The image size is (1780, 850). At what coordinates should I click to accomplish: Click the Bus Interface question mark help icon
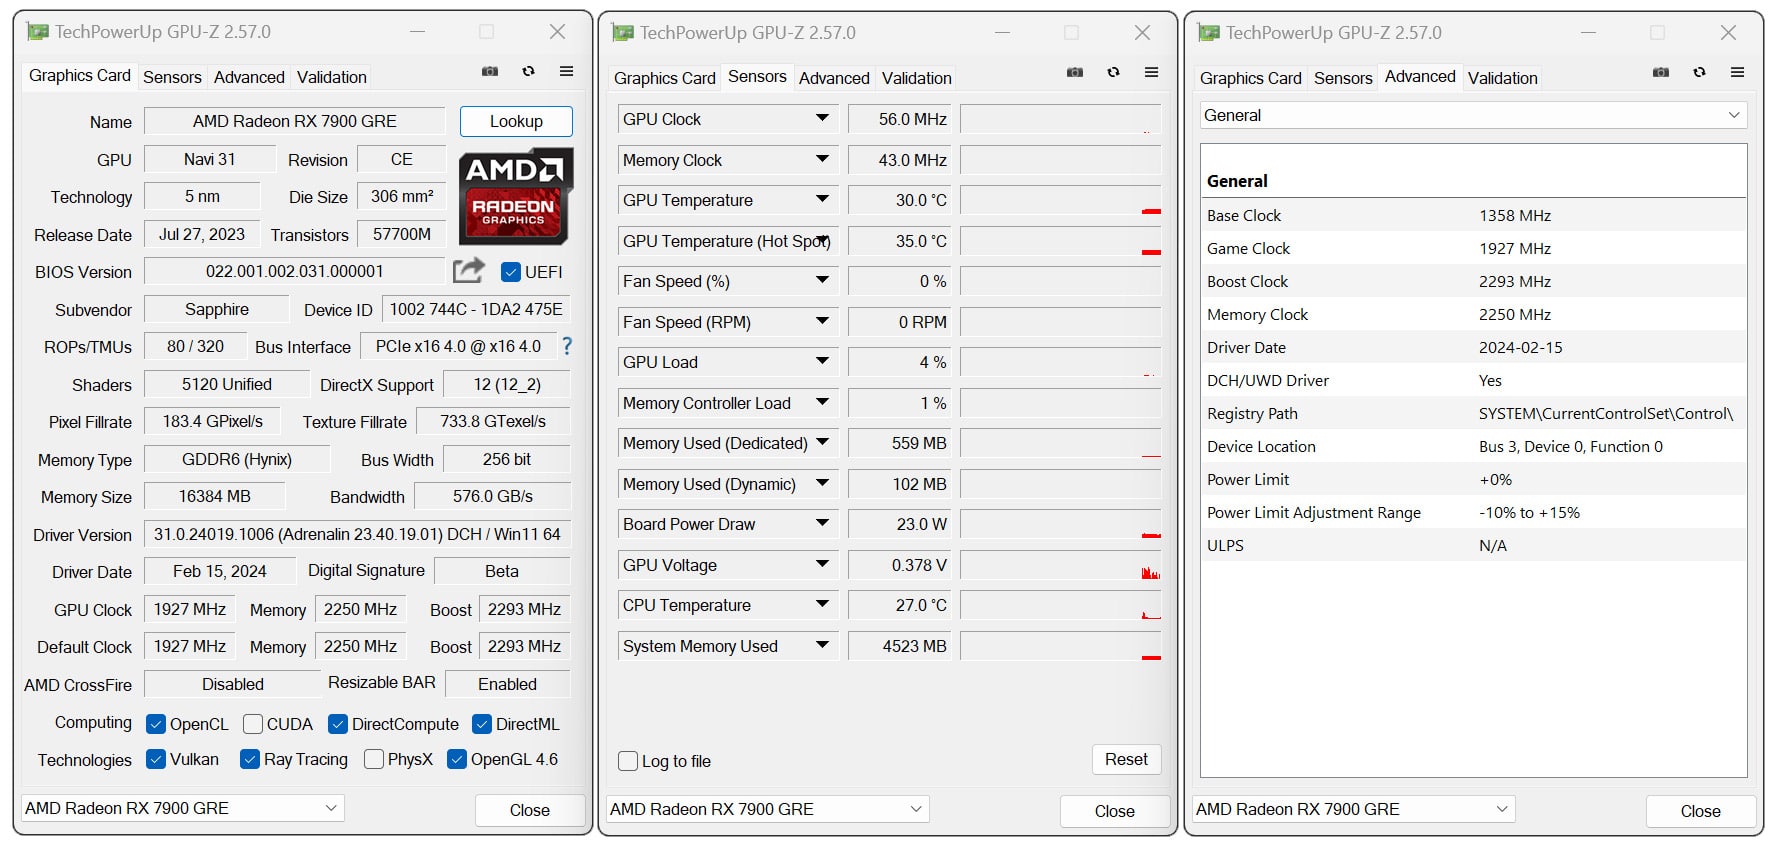[x=567, y=346]
